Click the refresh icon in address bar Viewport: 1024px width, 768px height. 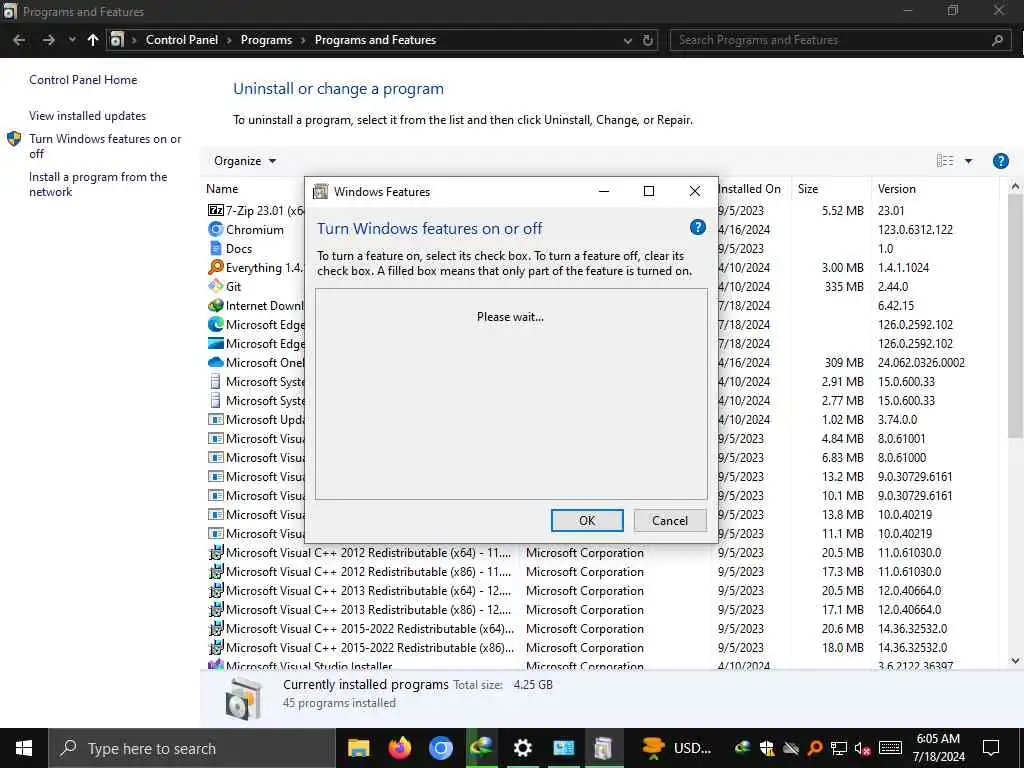(x=647, y=40)
